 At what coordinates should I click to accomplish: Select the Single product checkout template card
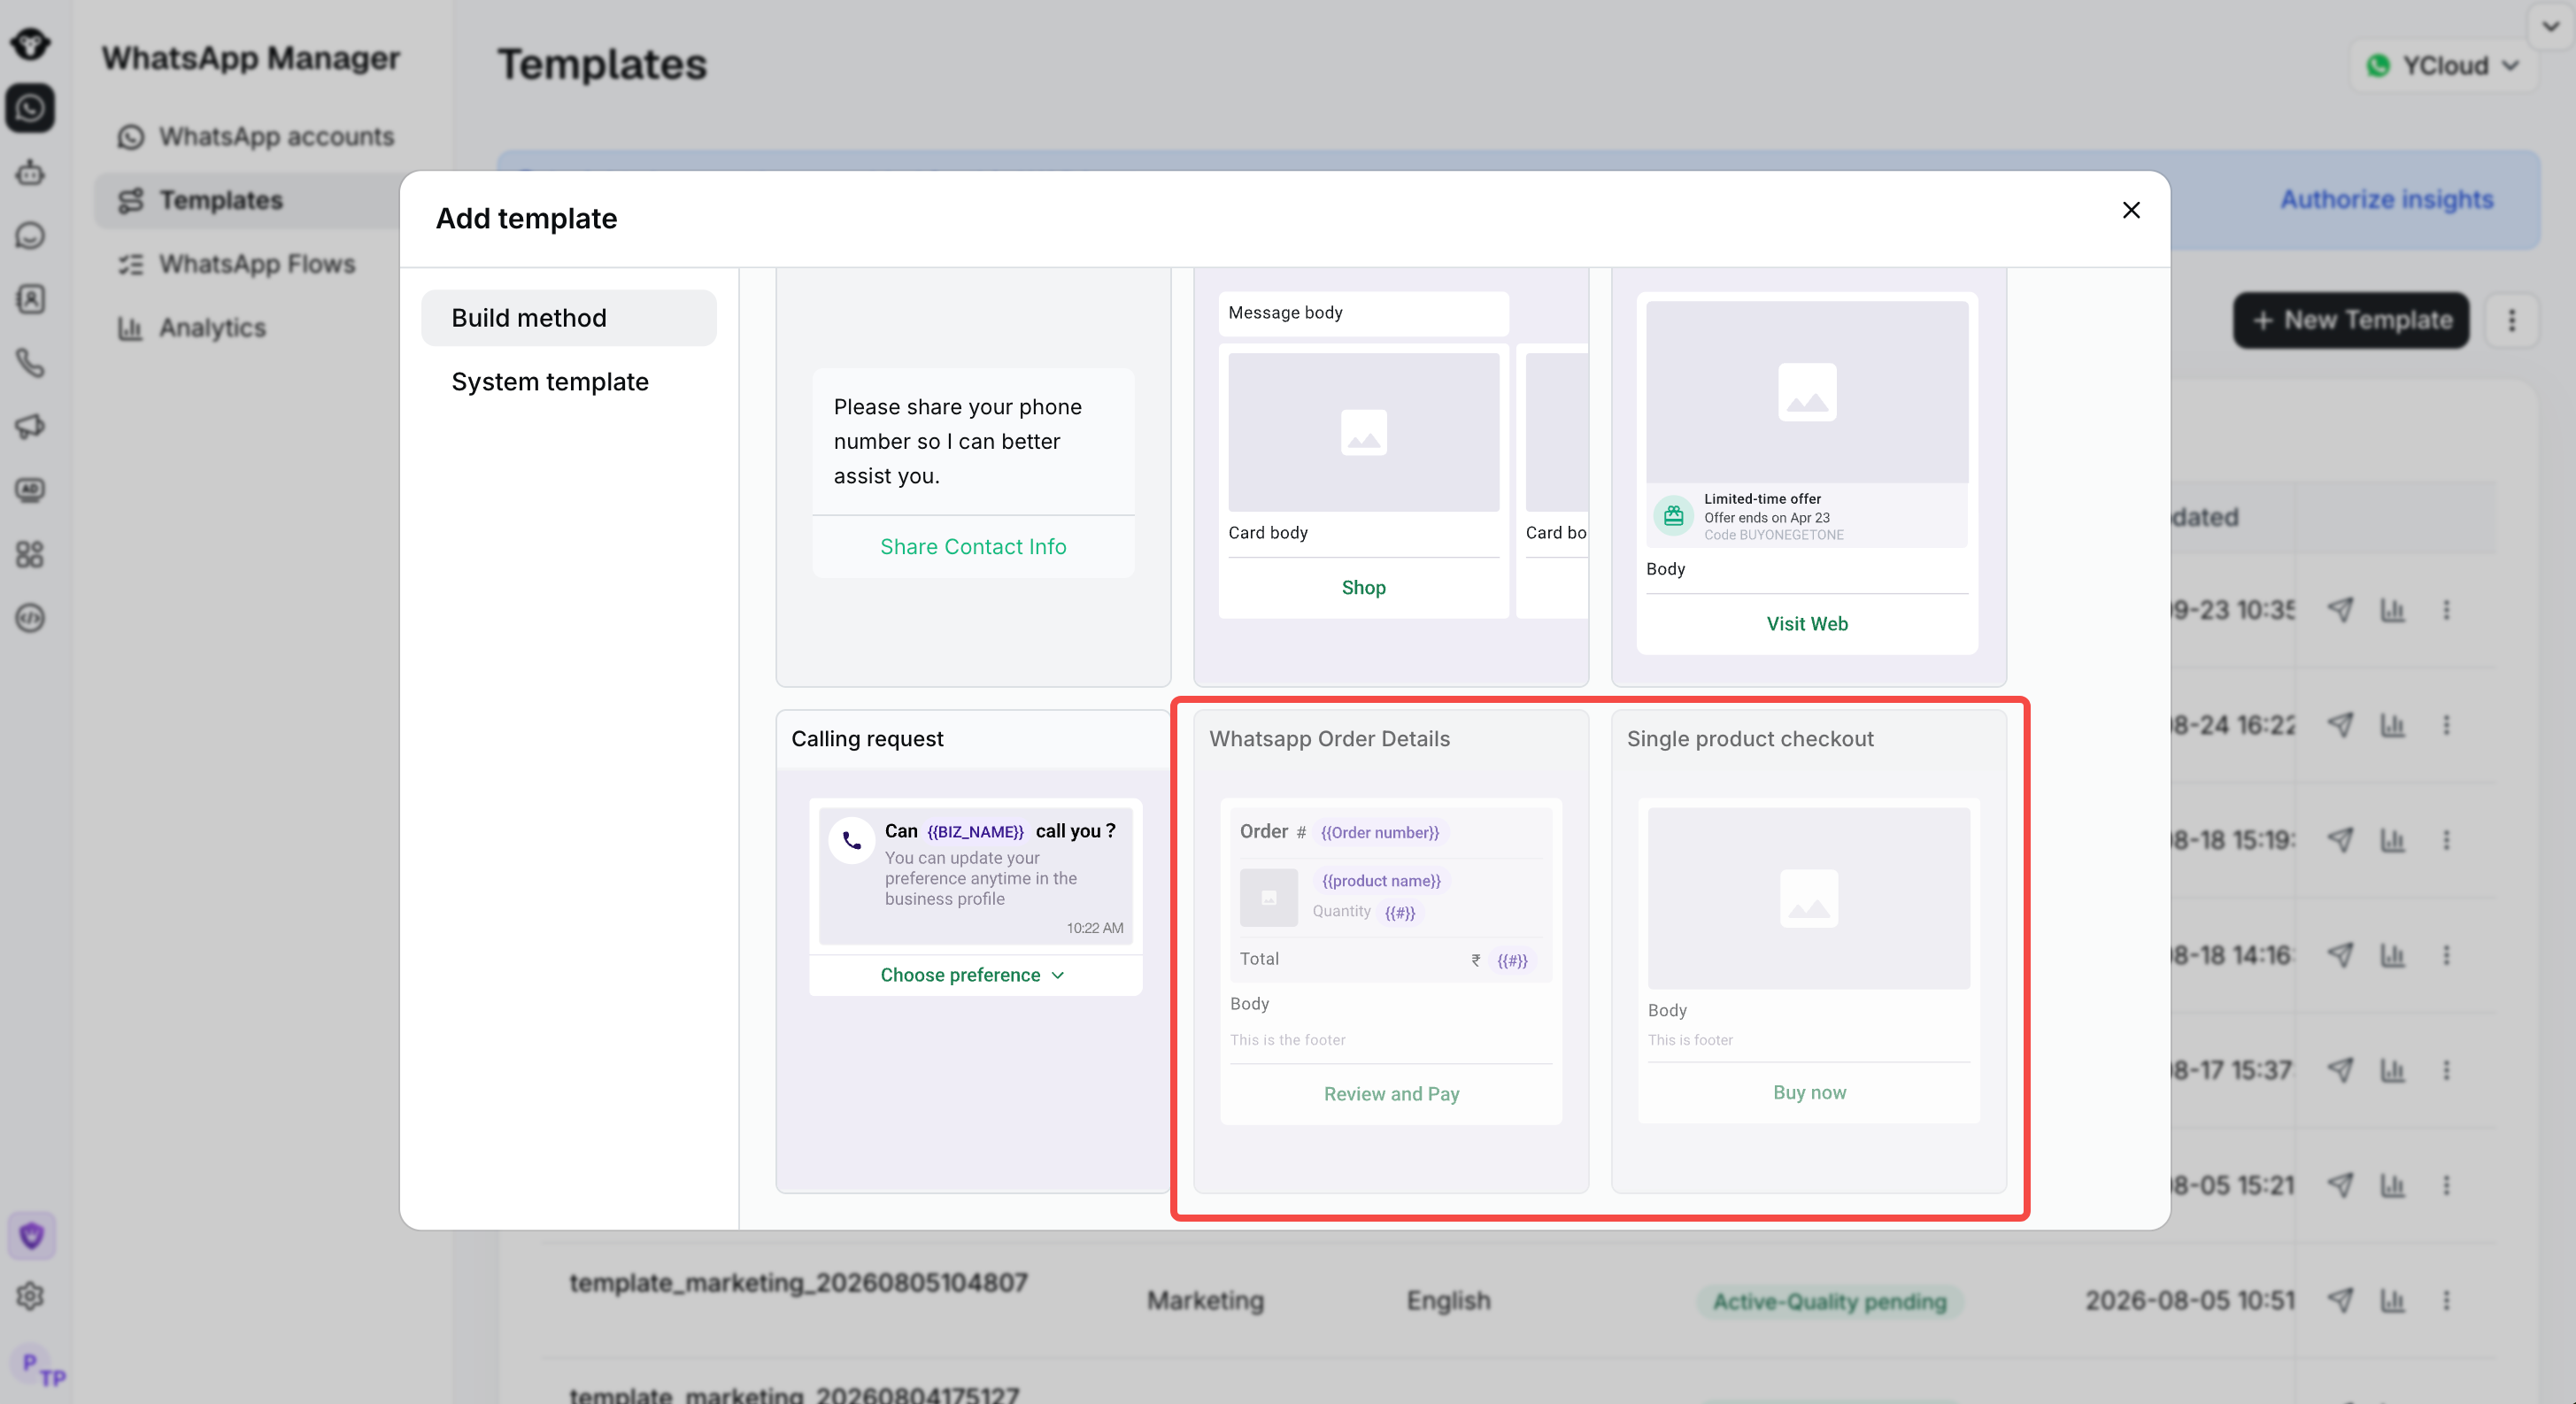(1809, 951)
